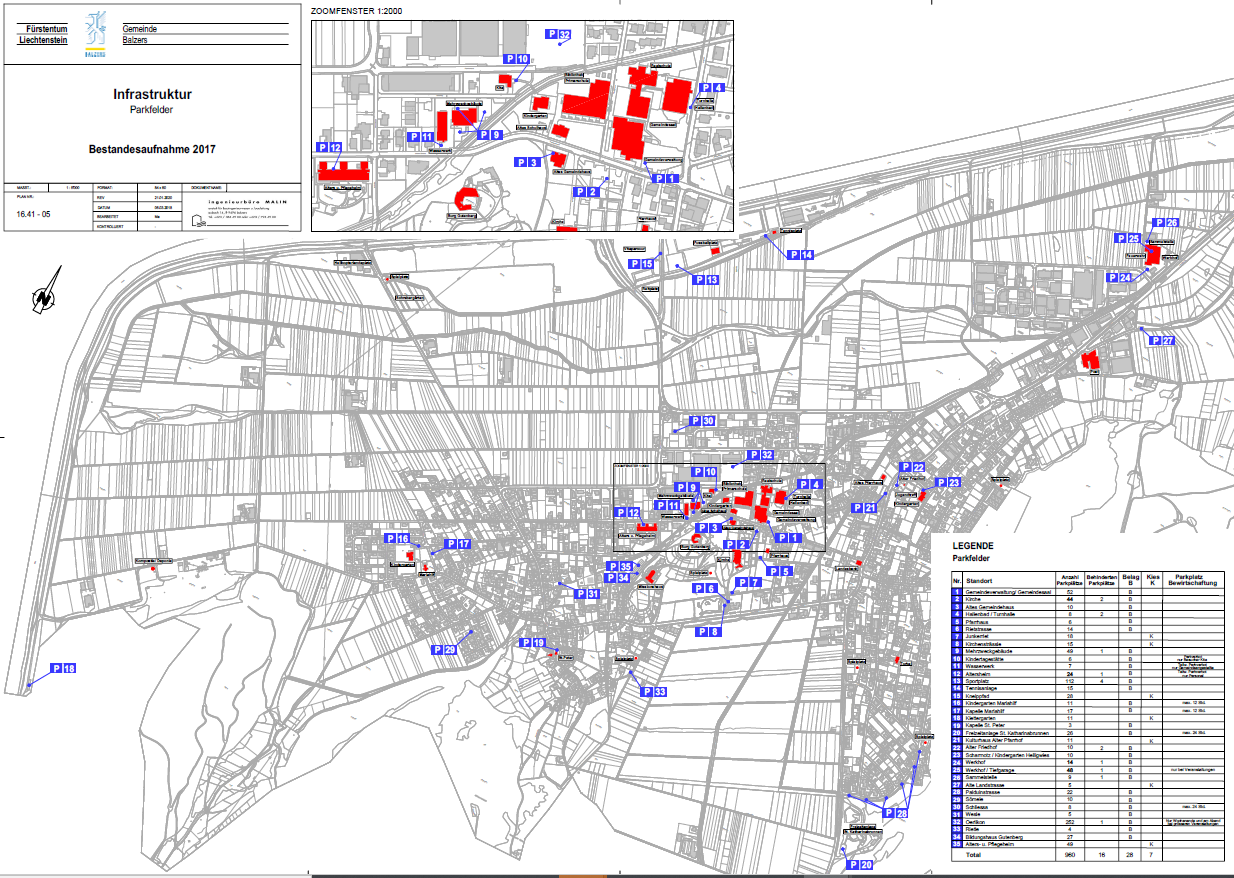Select the P 14 parking marker
This screenshot has width=1234, height=878.
click(800, 255)
